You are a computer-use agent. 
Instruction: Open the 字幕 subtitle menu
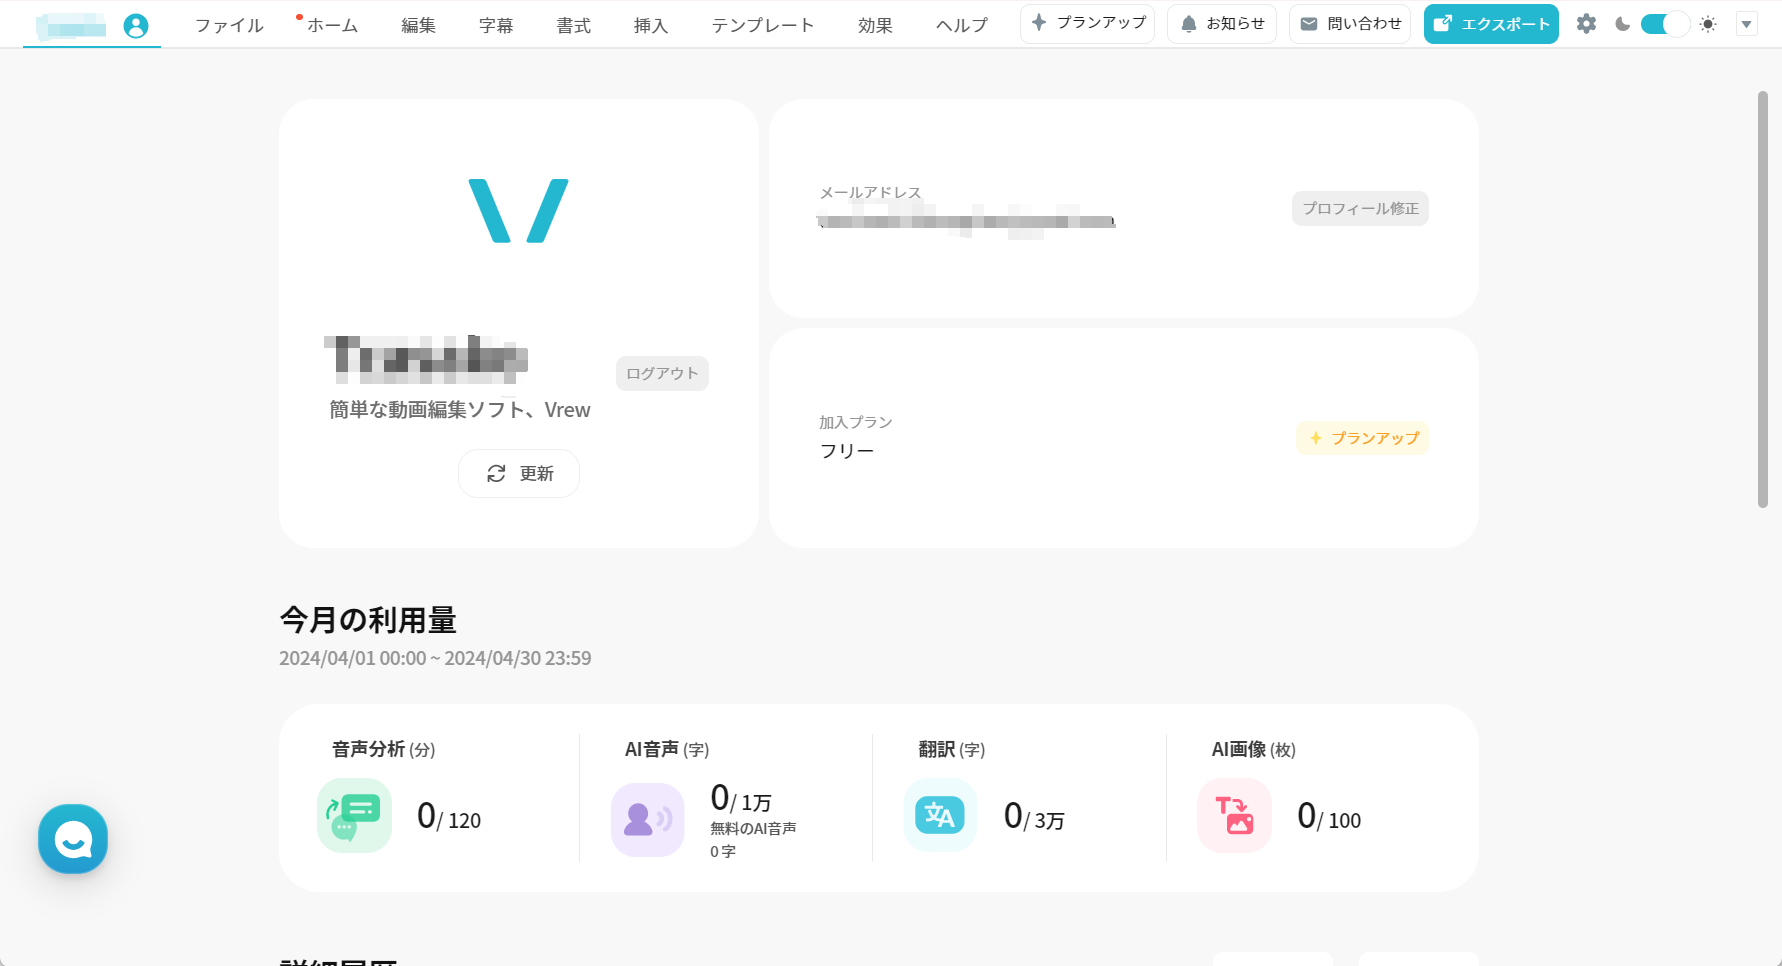(x=496, y=25)
